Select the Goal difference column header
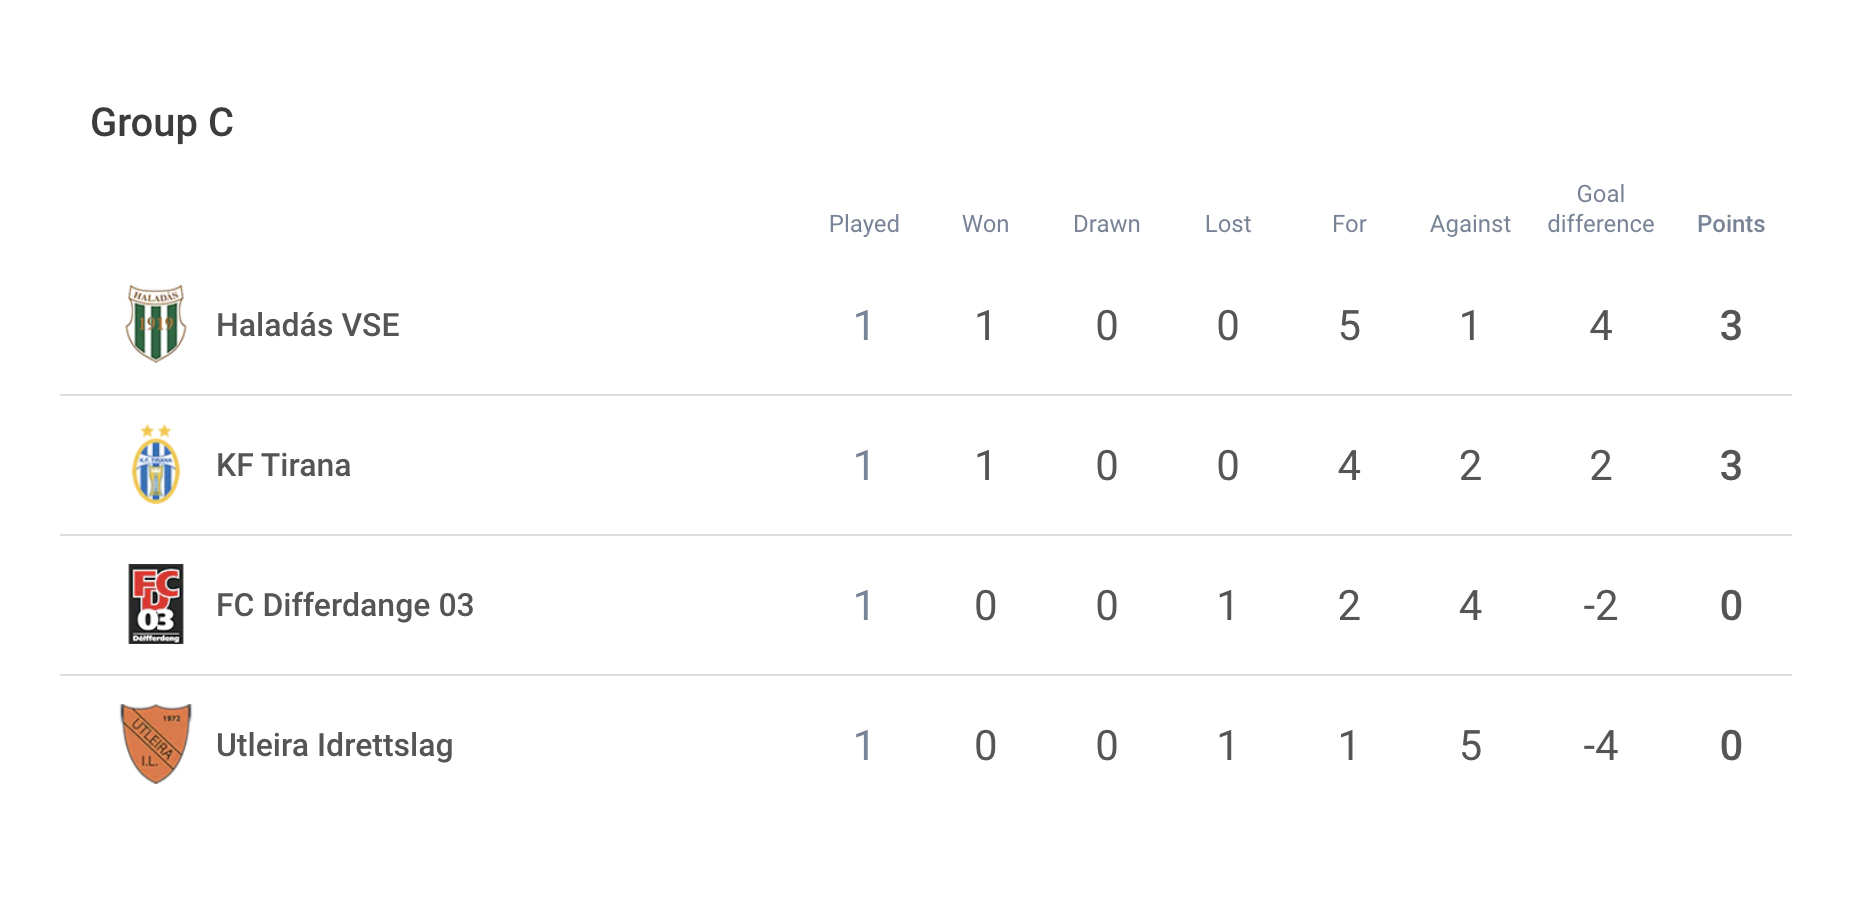 click(x=1601, y=209)
